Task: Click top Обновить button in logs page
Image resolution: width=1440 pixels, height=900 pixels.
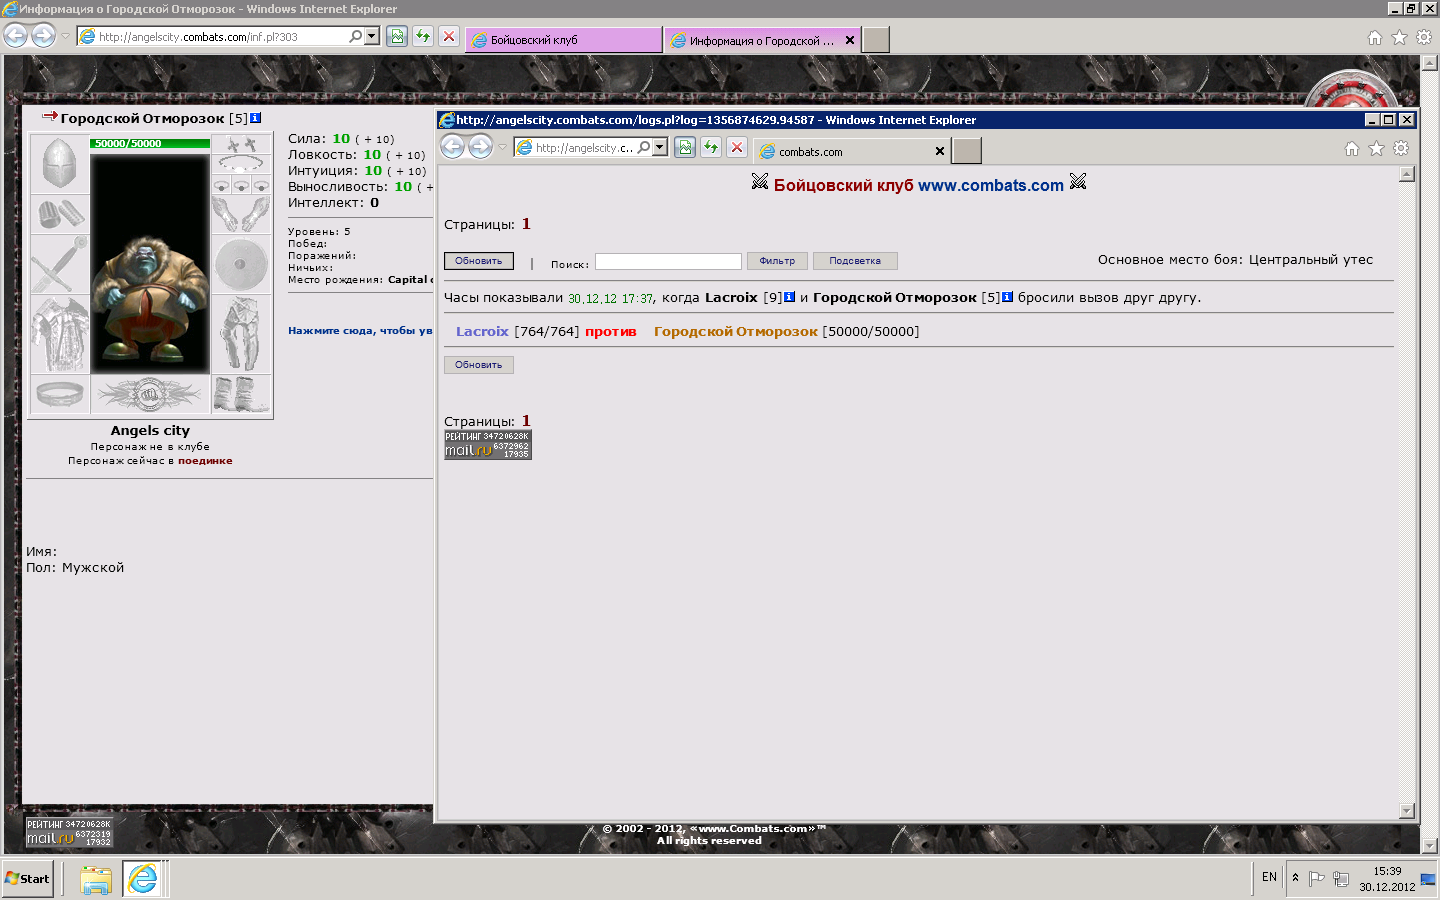Action: (479, 261)
